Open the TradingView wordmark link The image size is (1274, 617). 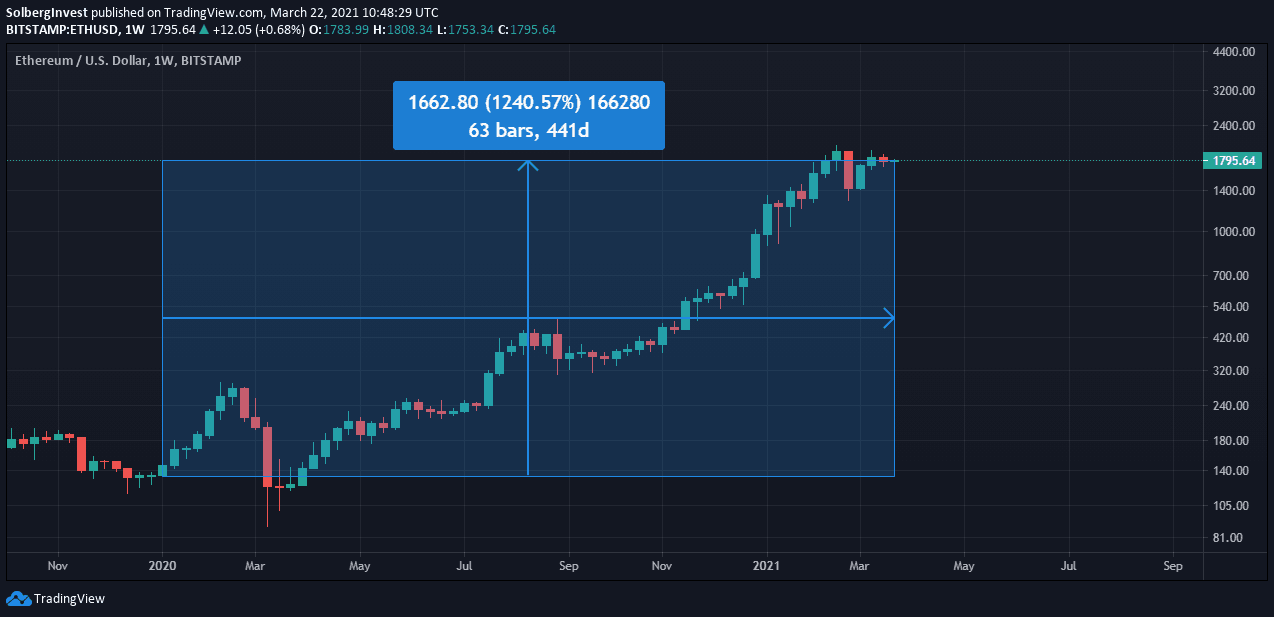(x=69, y=599)
